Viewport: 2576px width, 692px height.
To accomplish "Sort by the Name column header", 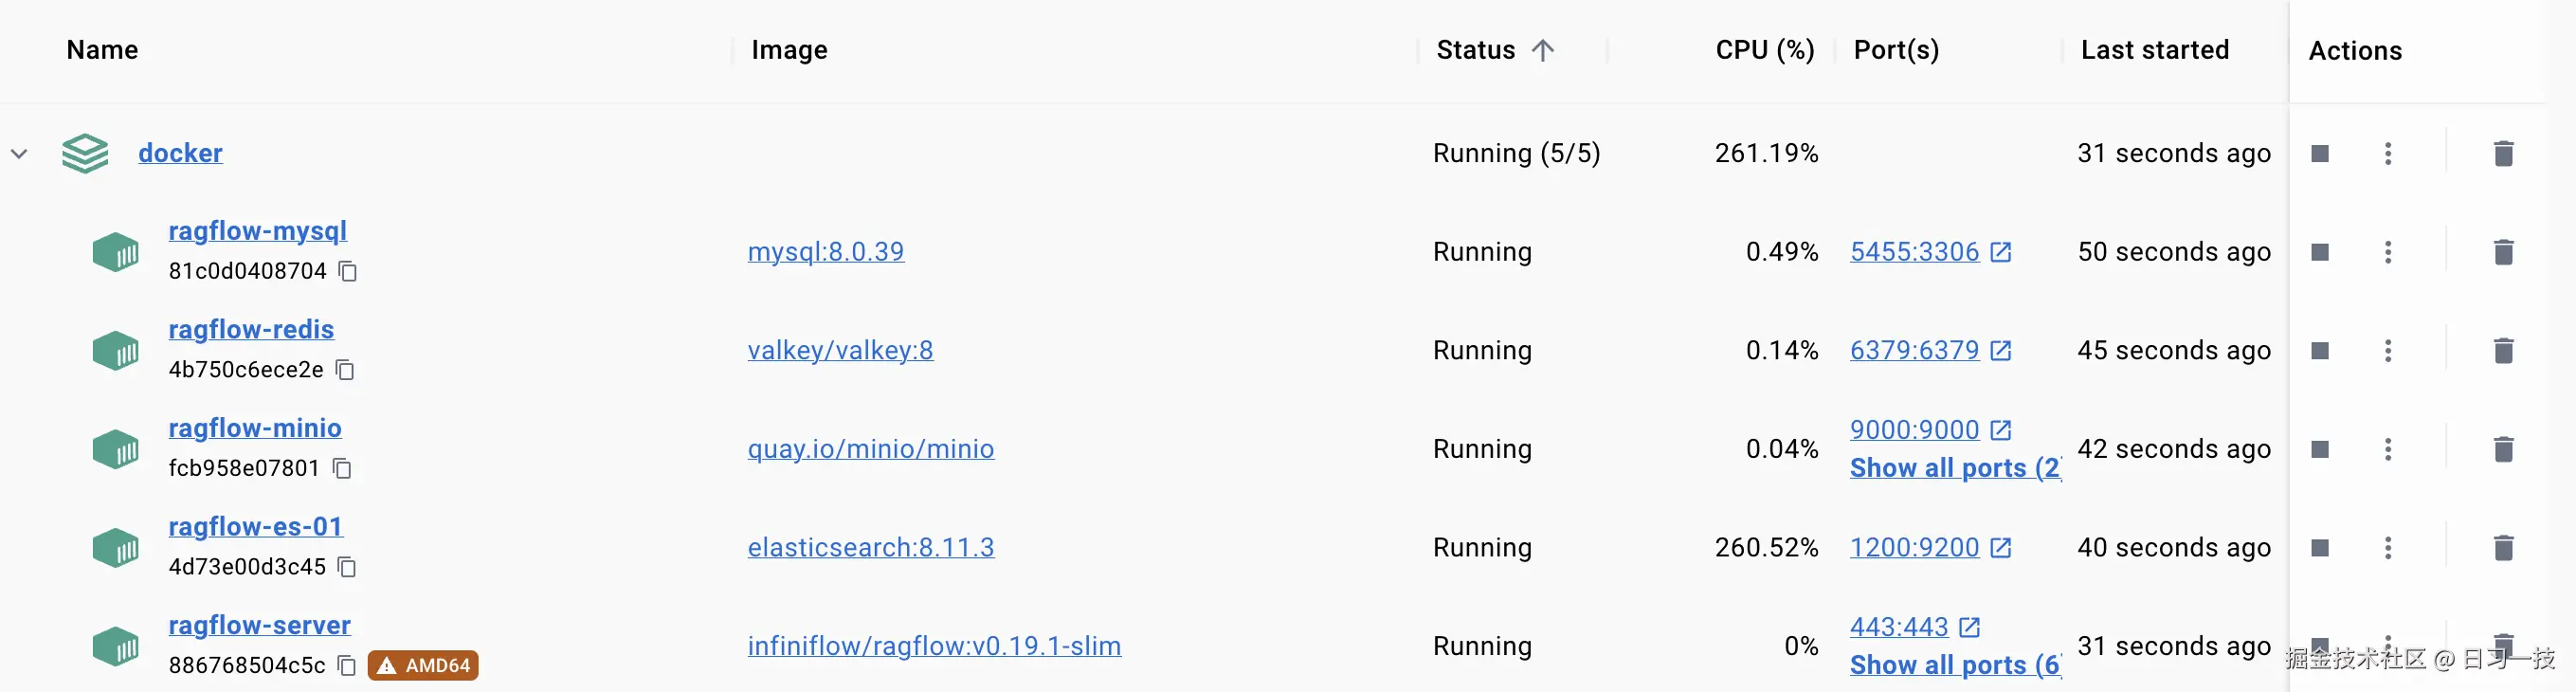I will coord(102,50).
